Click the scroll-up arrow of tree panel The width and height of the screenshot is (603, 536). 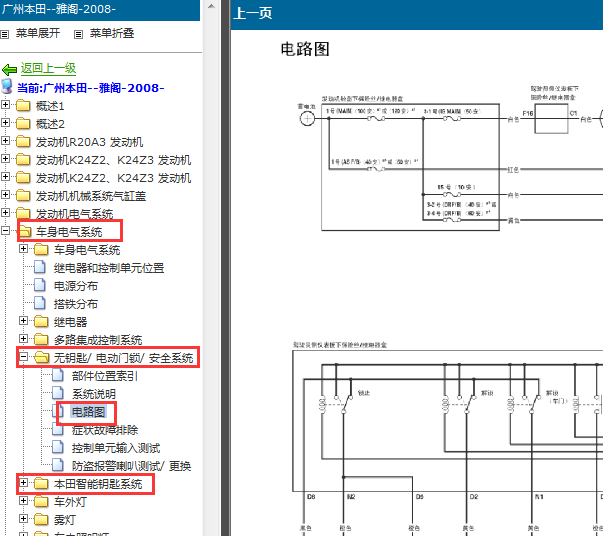click(x=211, y=6)
